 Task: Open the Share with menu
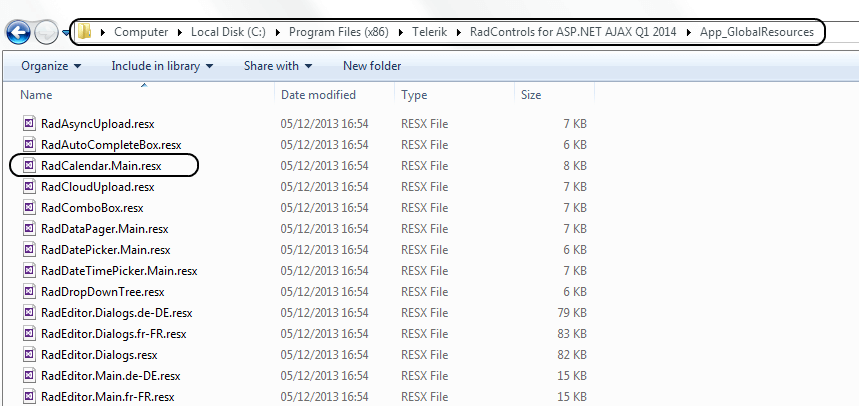coord(278,66)
